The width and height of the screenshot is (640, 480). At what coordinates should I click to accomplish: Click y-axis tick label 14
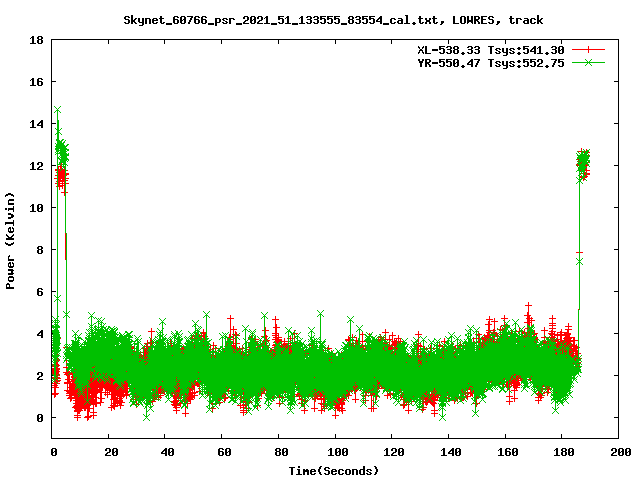click(36, 124)
